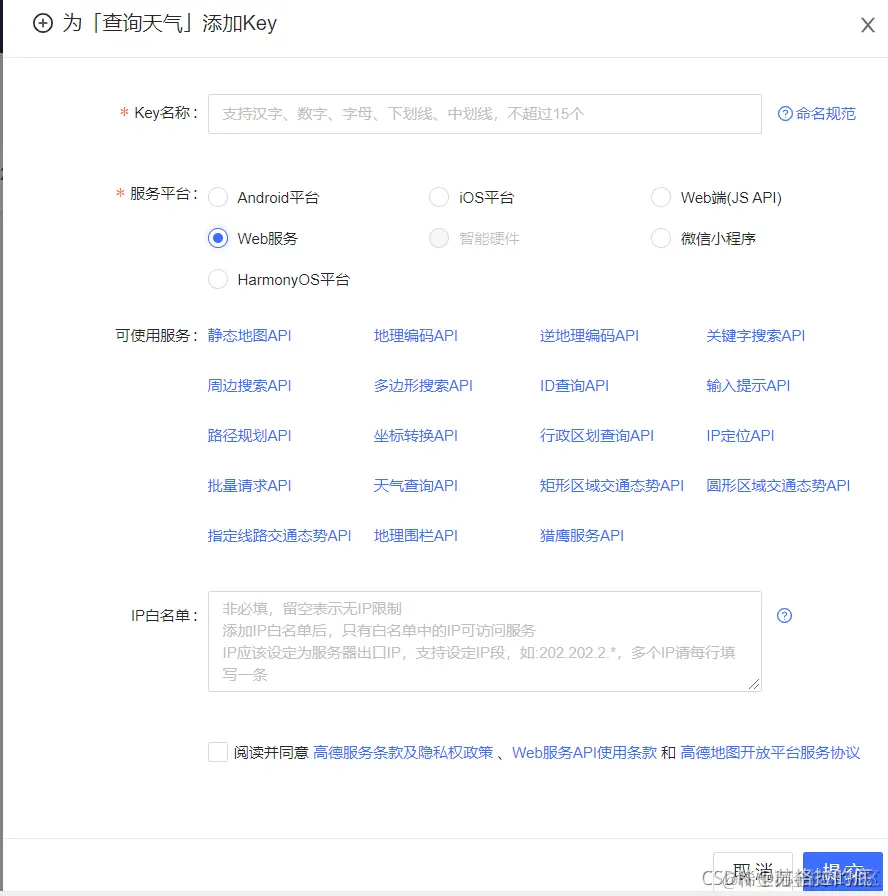Image resolution: width=888 pixels, height=896 pixels.
Task: Open the 路径规划API link
Action: coord(248,435)
